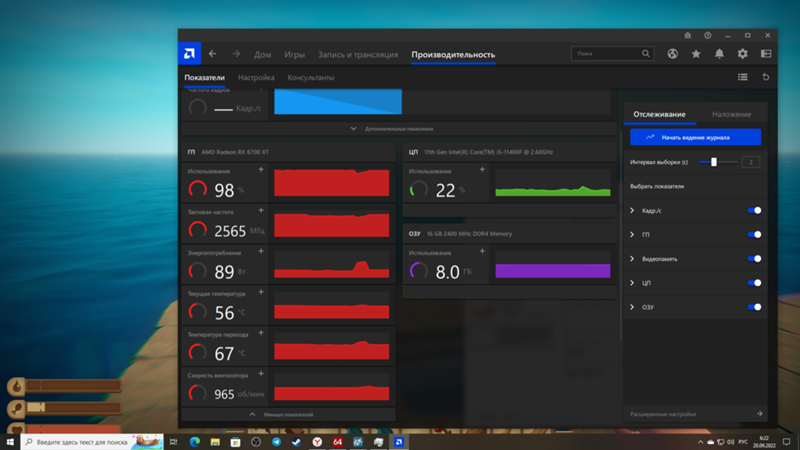Open notifications bell icon

(719, 54)
